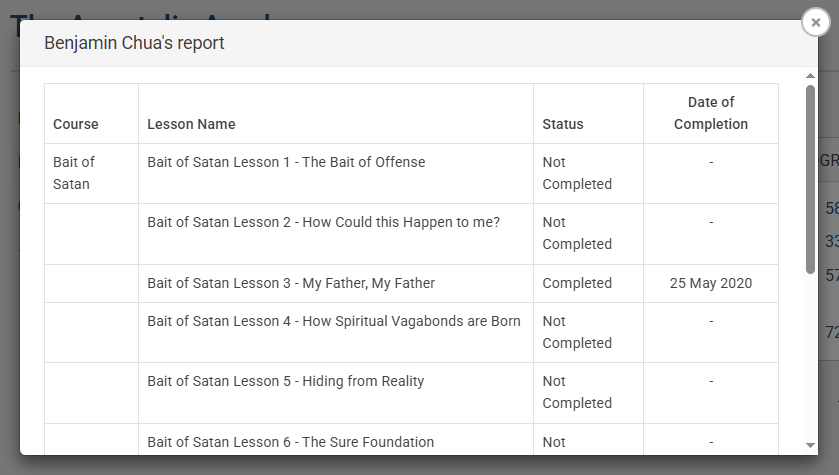Click the Date of Completion header

pyautogui.click(x=710, y=113)
